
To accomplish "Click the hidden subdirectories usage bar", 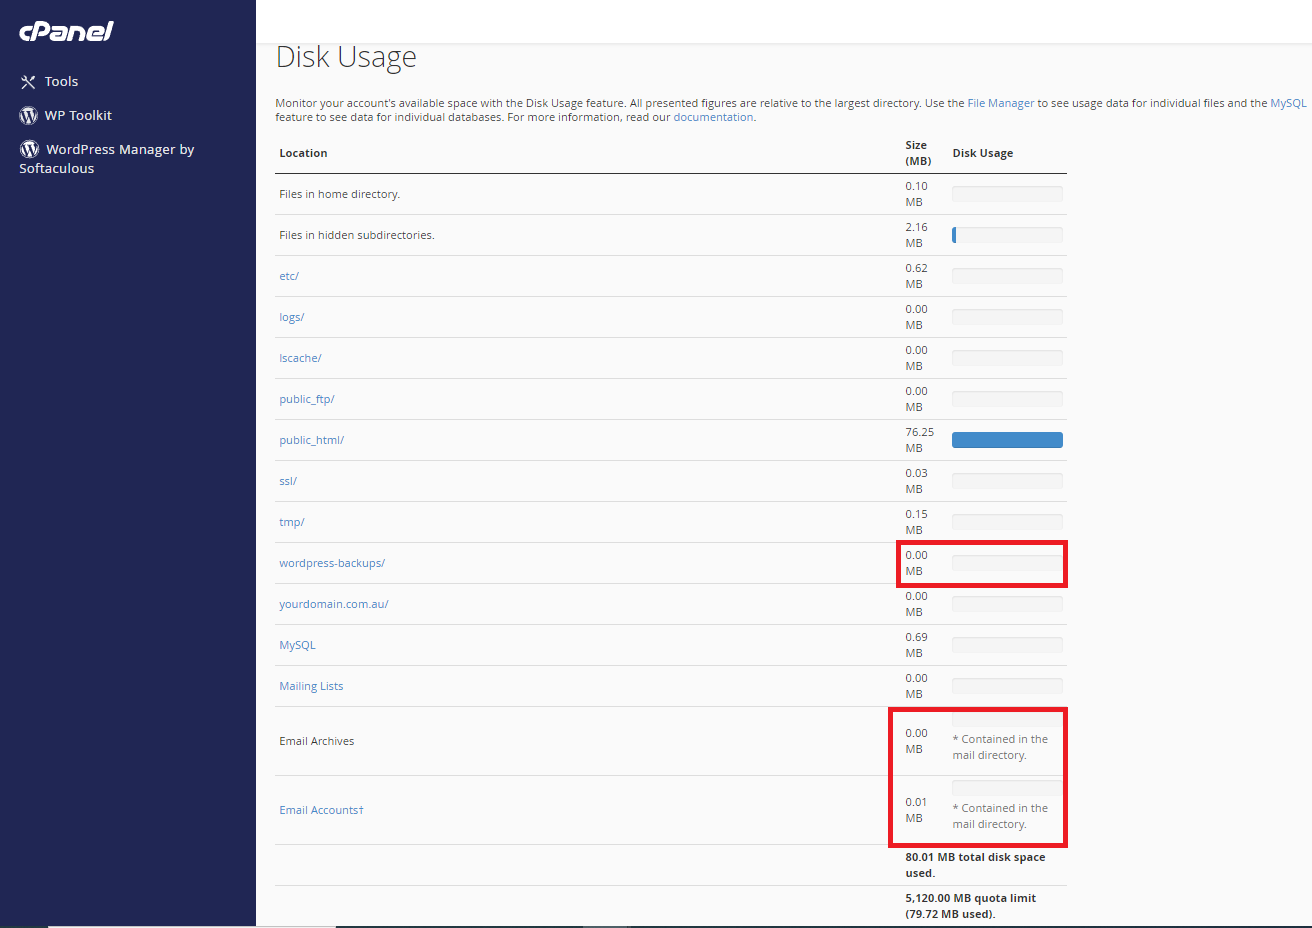I will click(1007, 235).
